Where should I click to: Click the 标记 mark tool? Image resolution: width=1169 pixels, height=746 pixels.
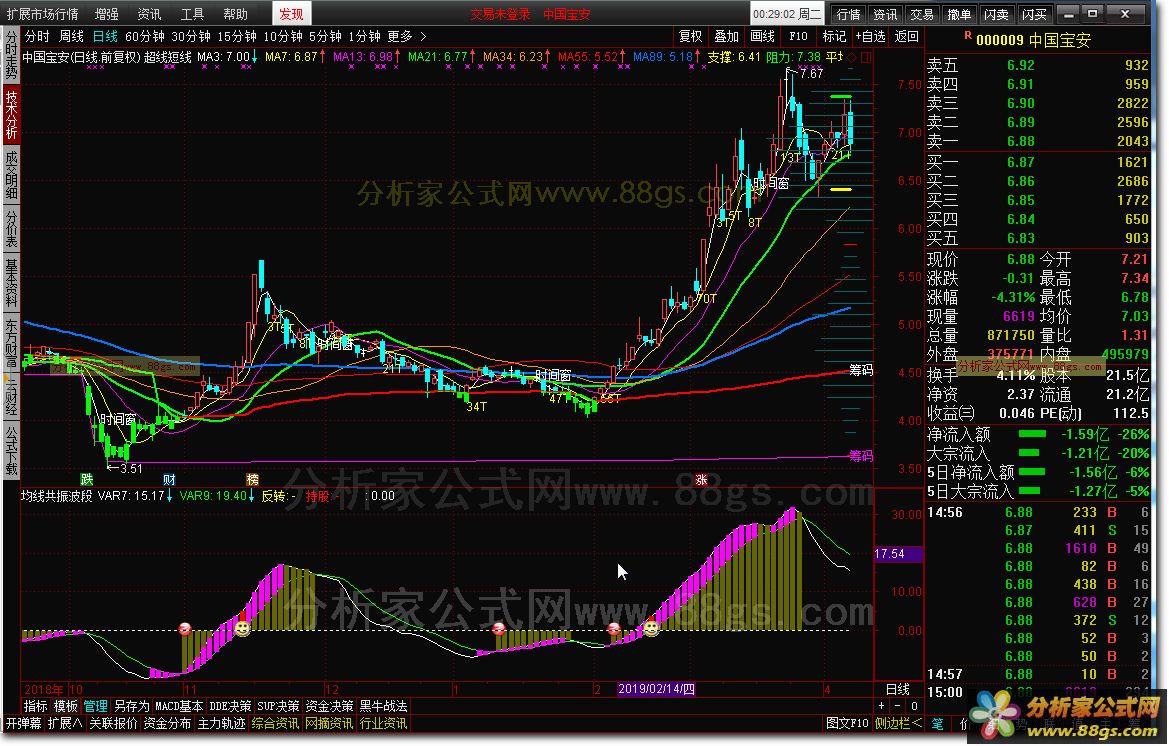pos(834,37)
